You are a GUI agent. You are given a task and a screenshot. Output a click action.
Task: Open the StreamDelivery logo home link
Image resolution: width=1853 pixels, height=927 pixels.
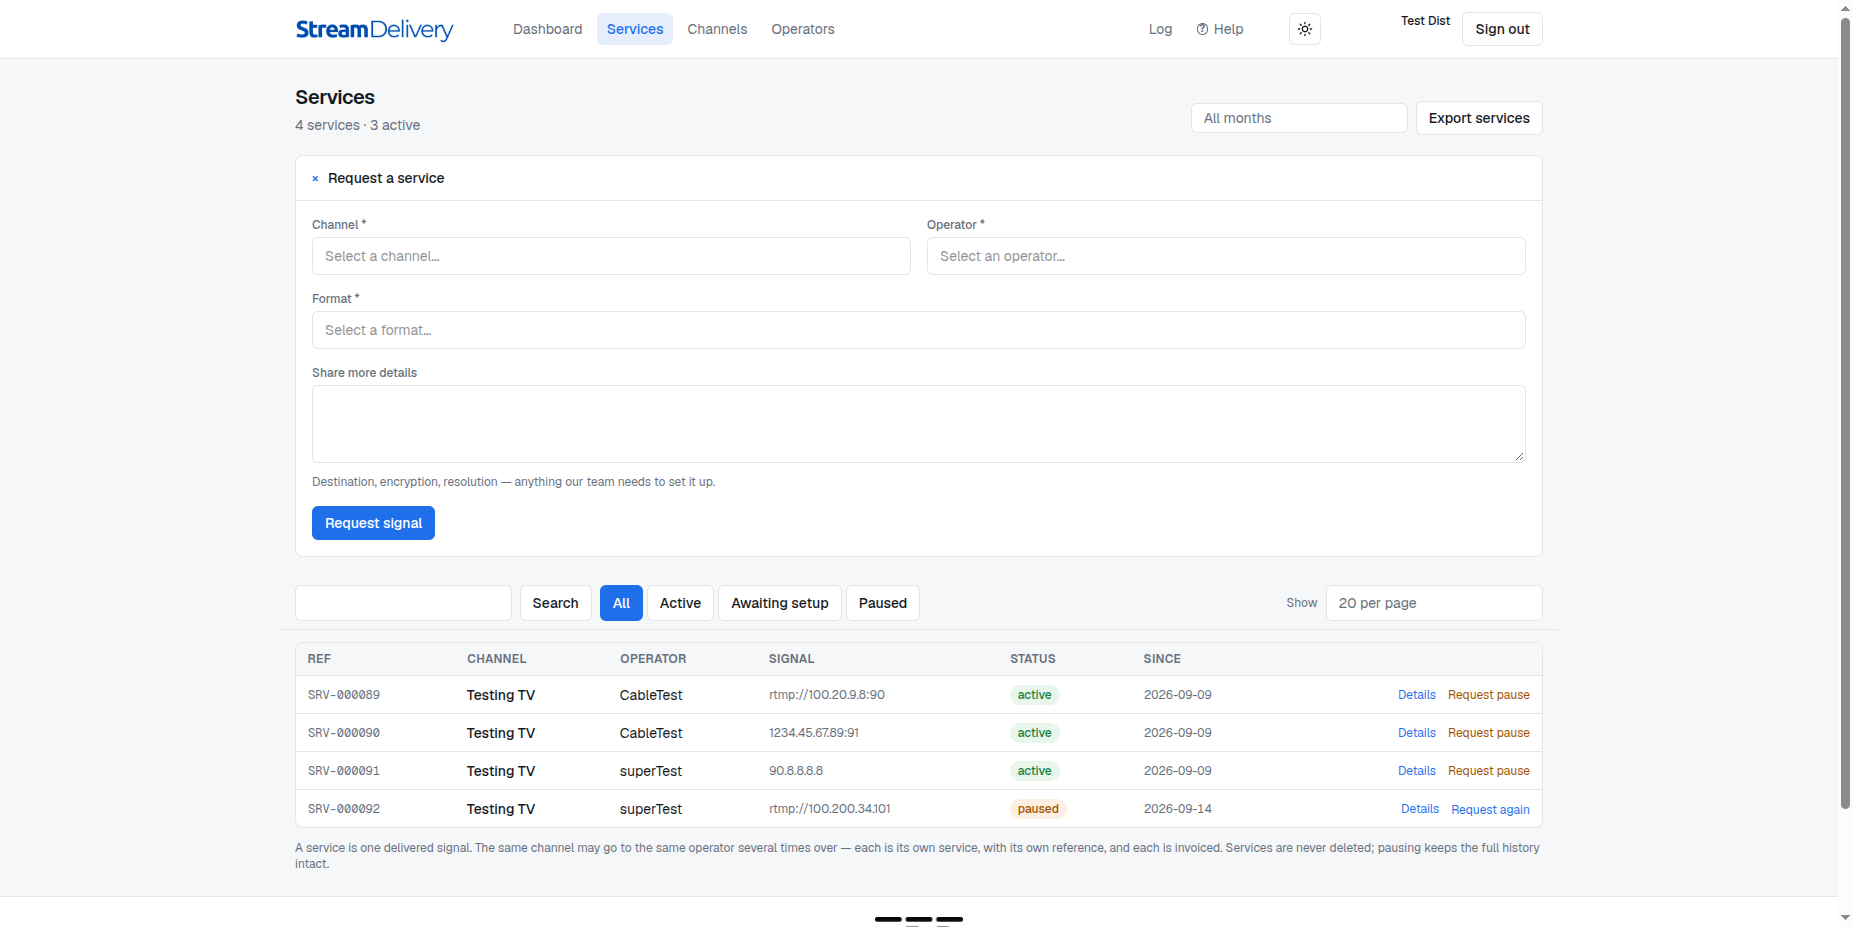374,29
